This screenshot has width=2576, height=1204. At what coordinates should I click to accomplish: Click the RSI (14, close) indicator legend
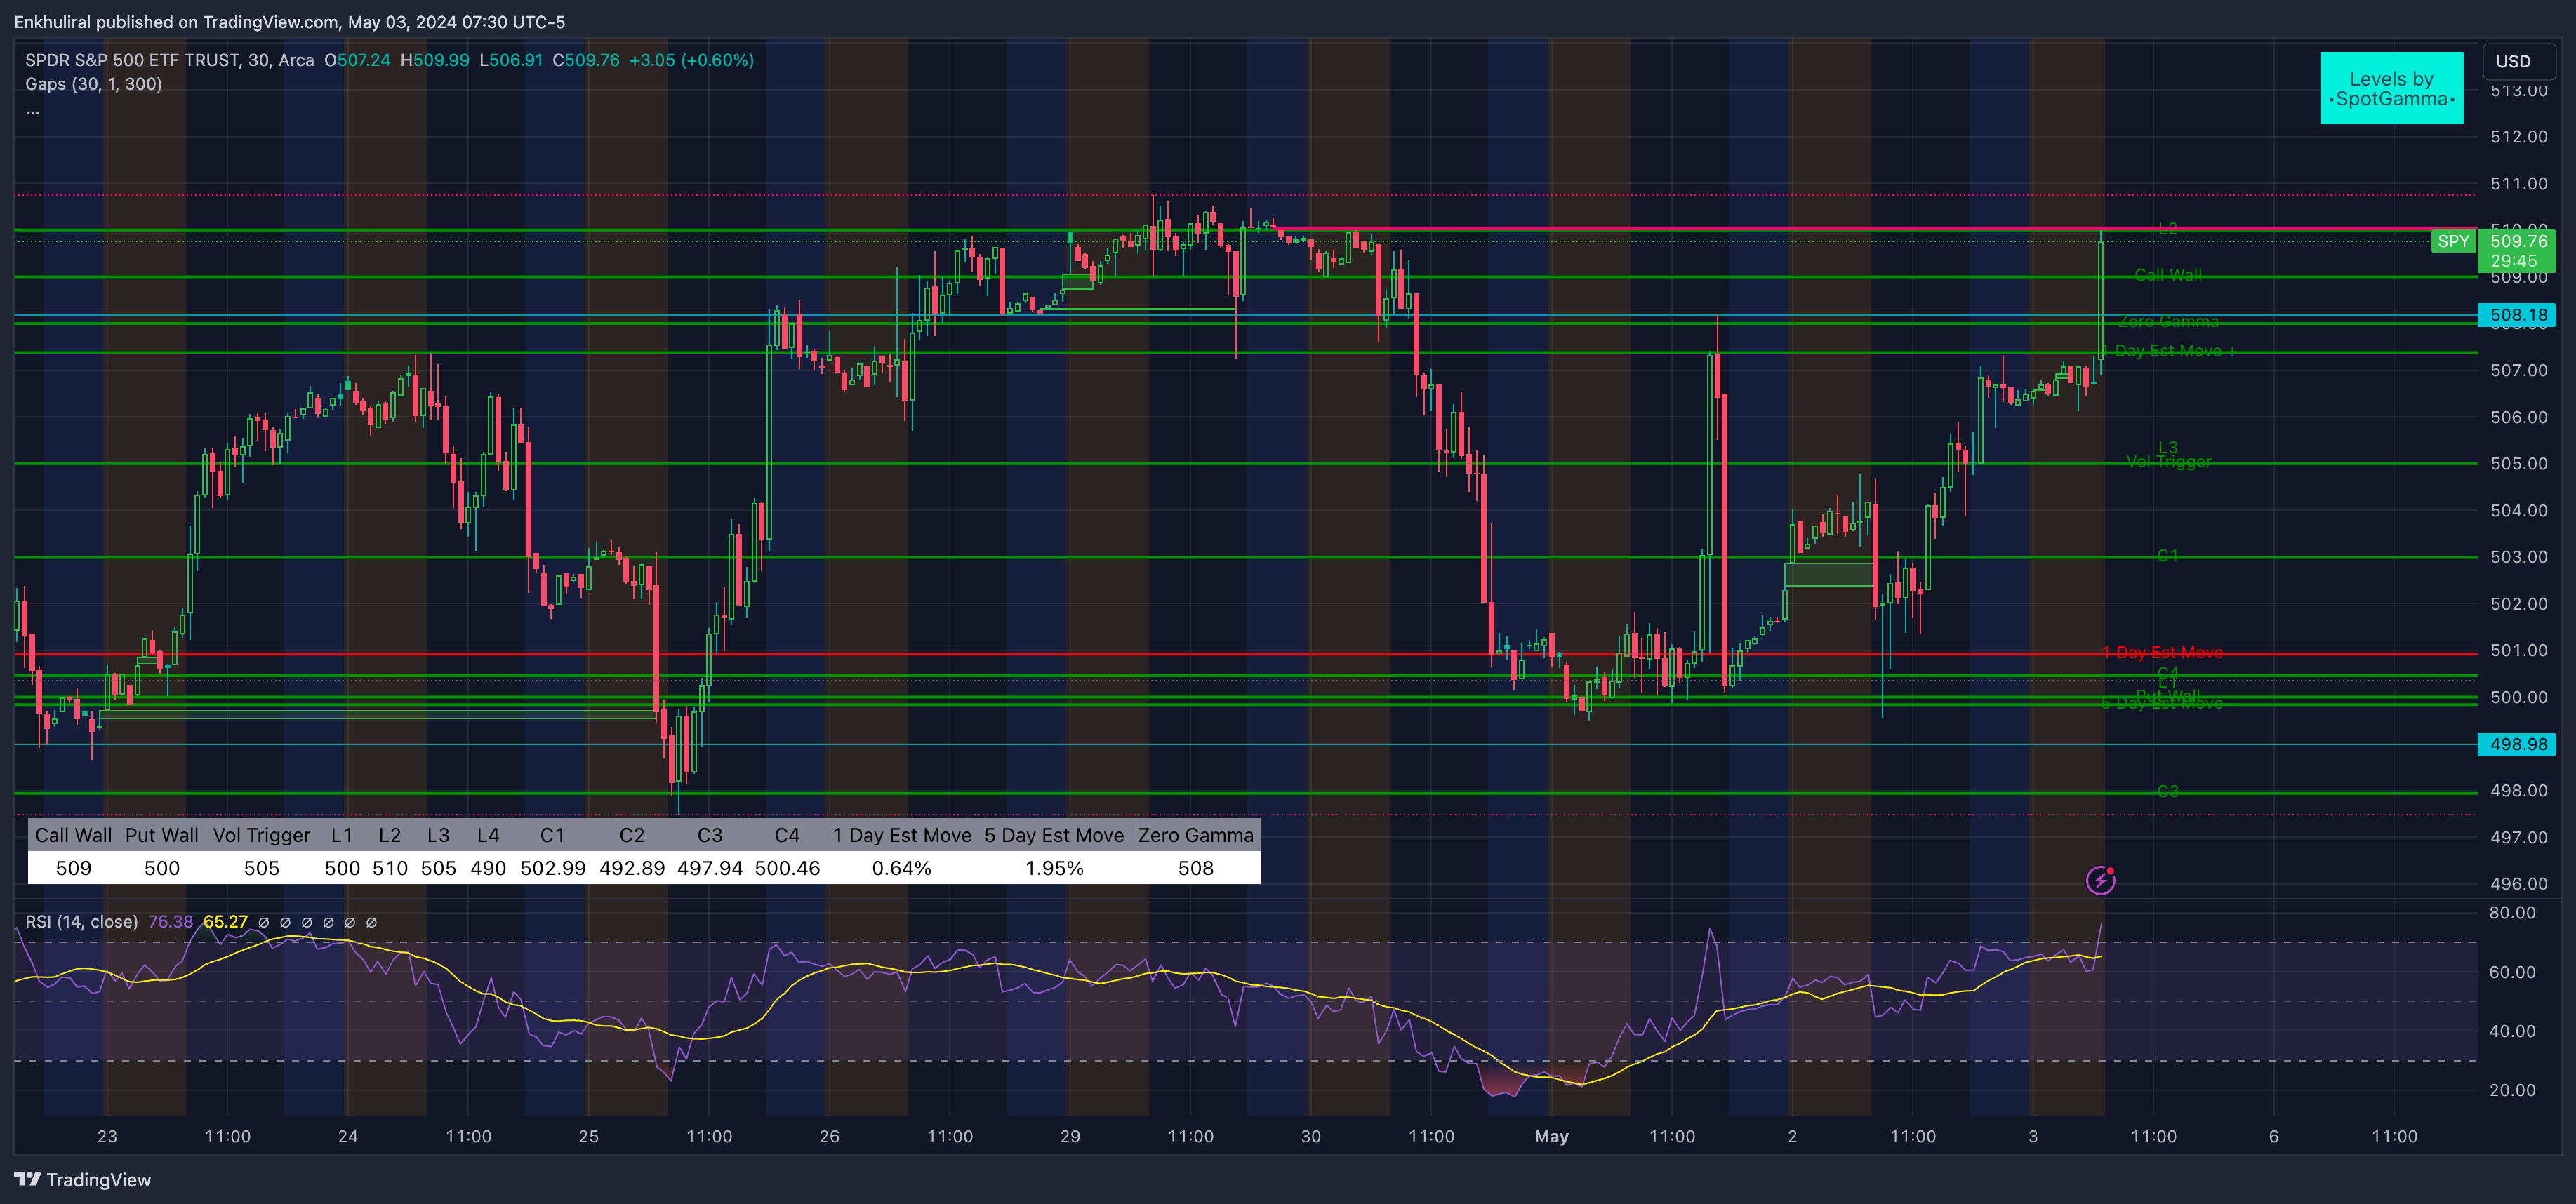pyautogui.click(x=81, y=922)
